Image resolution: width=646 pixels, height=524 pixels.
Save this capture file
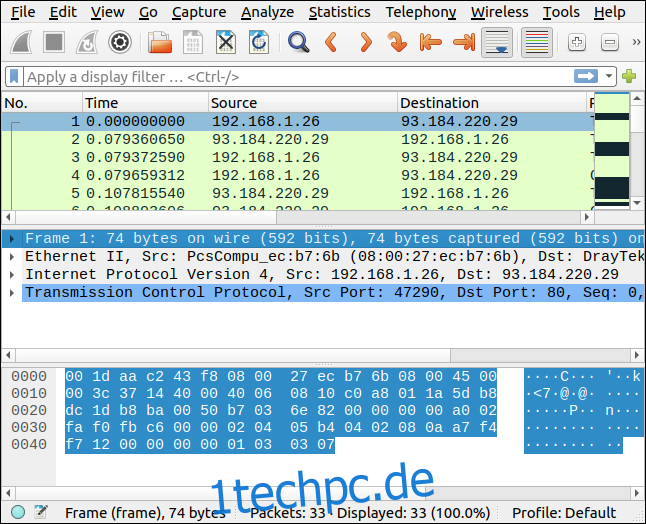click(x=193, y=42)
